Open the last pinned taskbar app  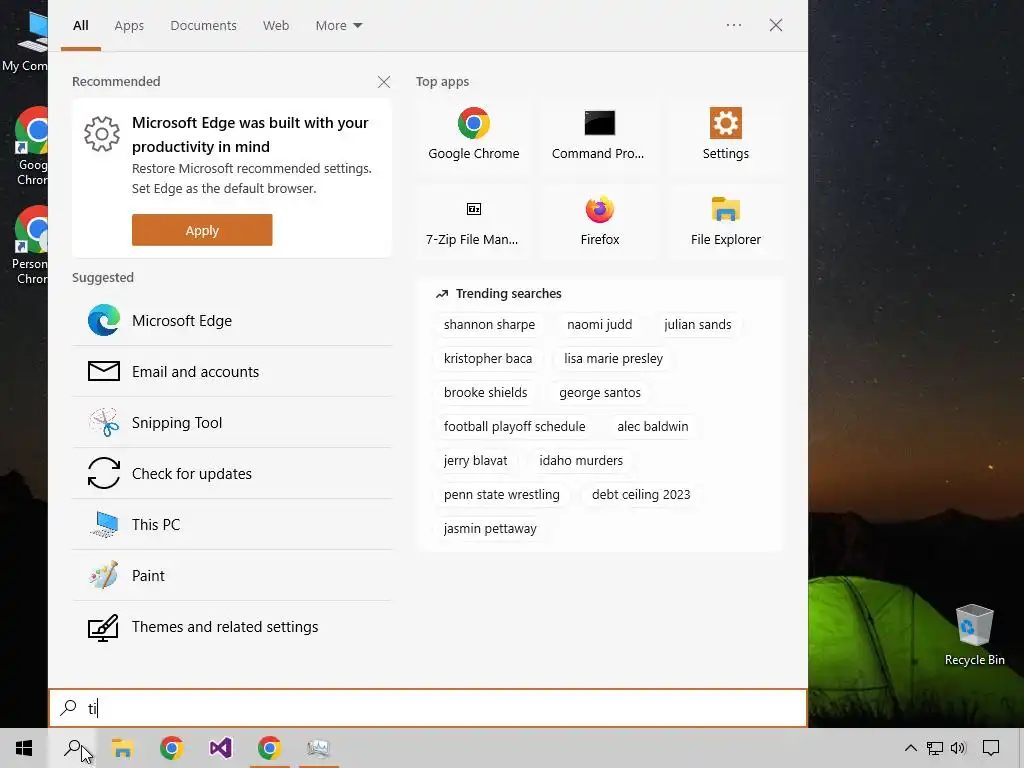(x=318, y=748)
